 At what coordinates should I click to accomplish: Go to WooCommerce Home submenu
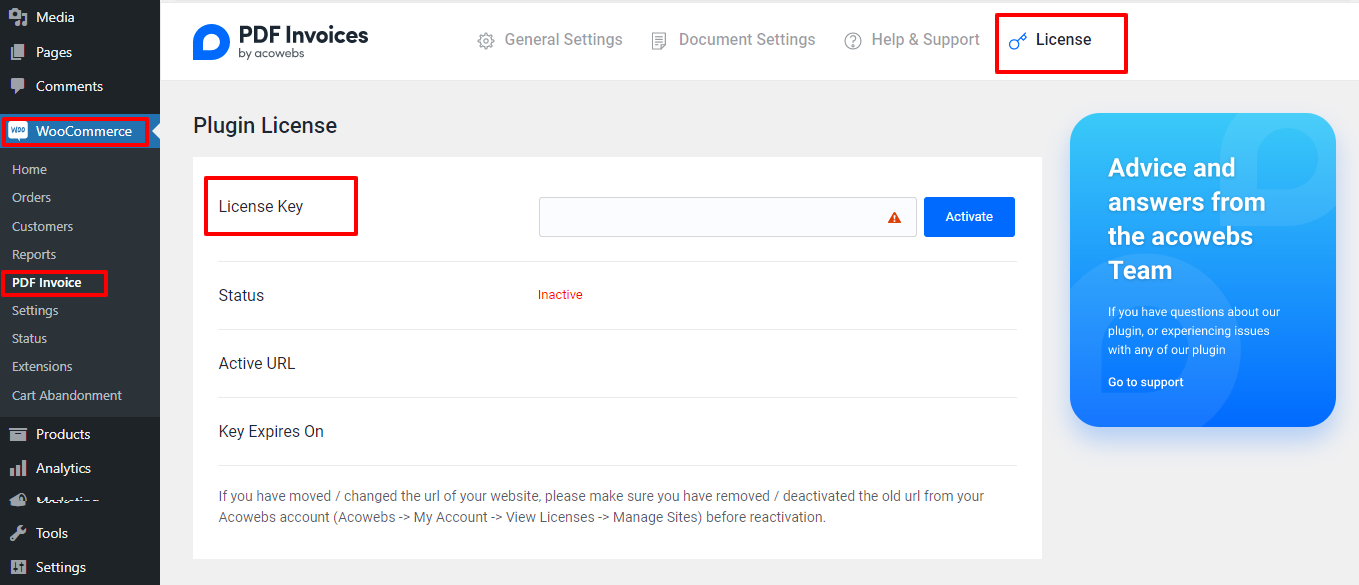[29, 170]
